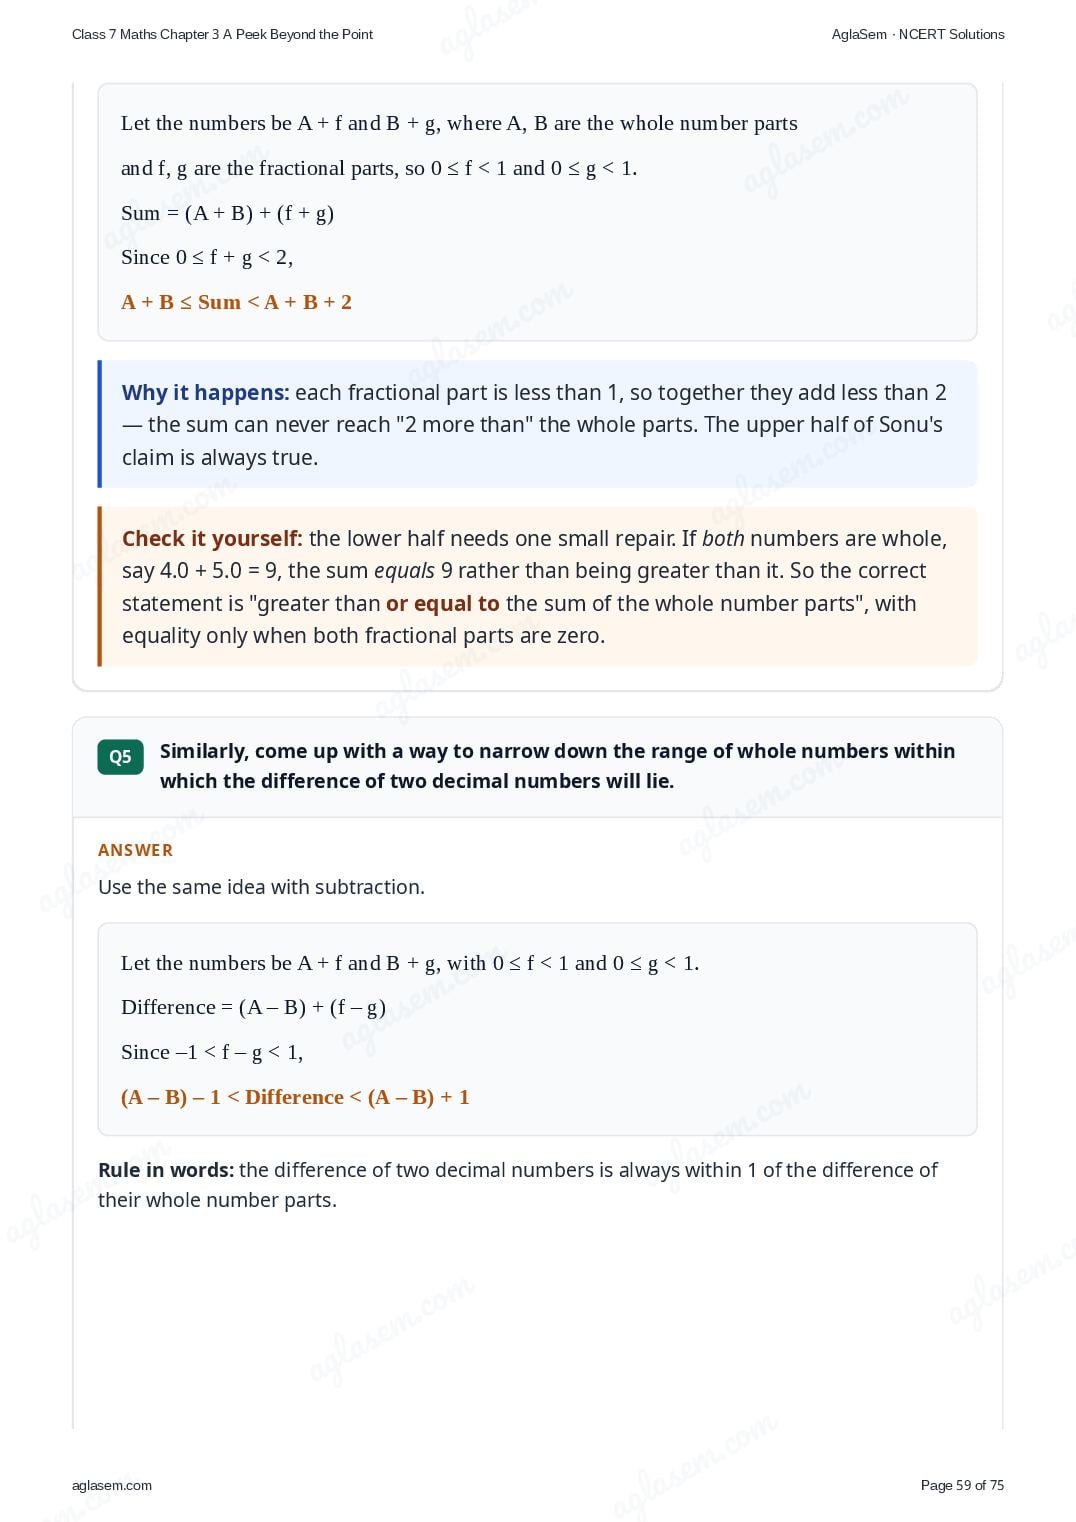Open the aglasem.com footer link
The width and height of the screenshot is (1076, 1522).
coord(112,1485)
